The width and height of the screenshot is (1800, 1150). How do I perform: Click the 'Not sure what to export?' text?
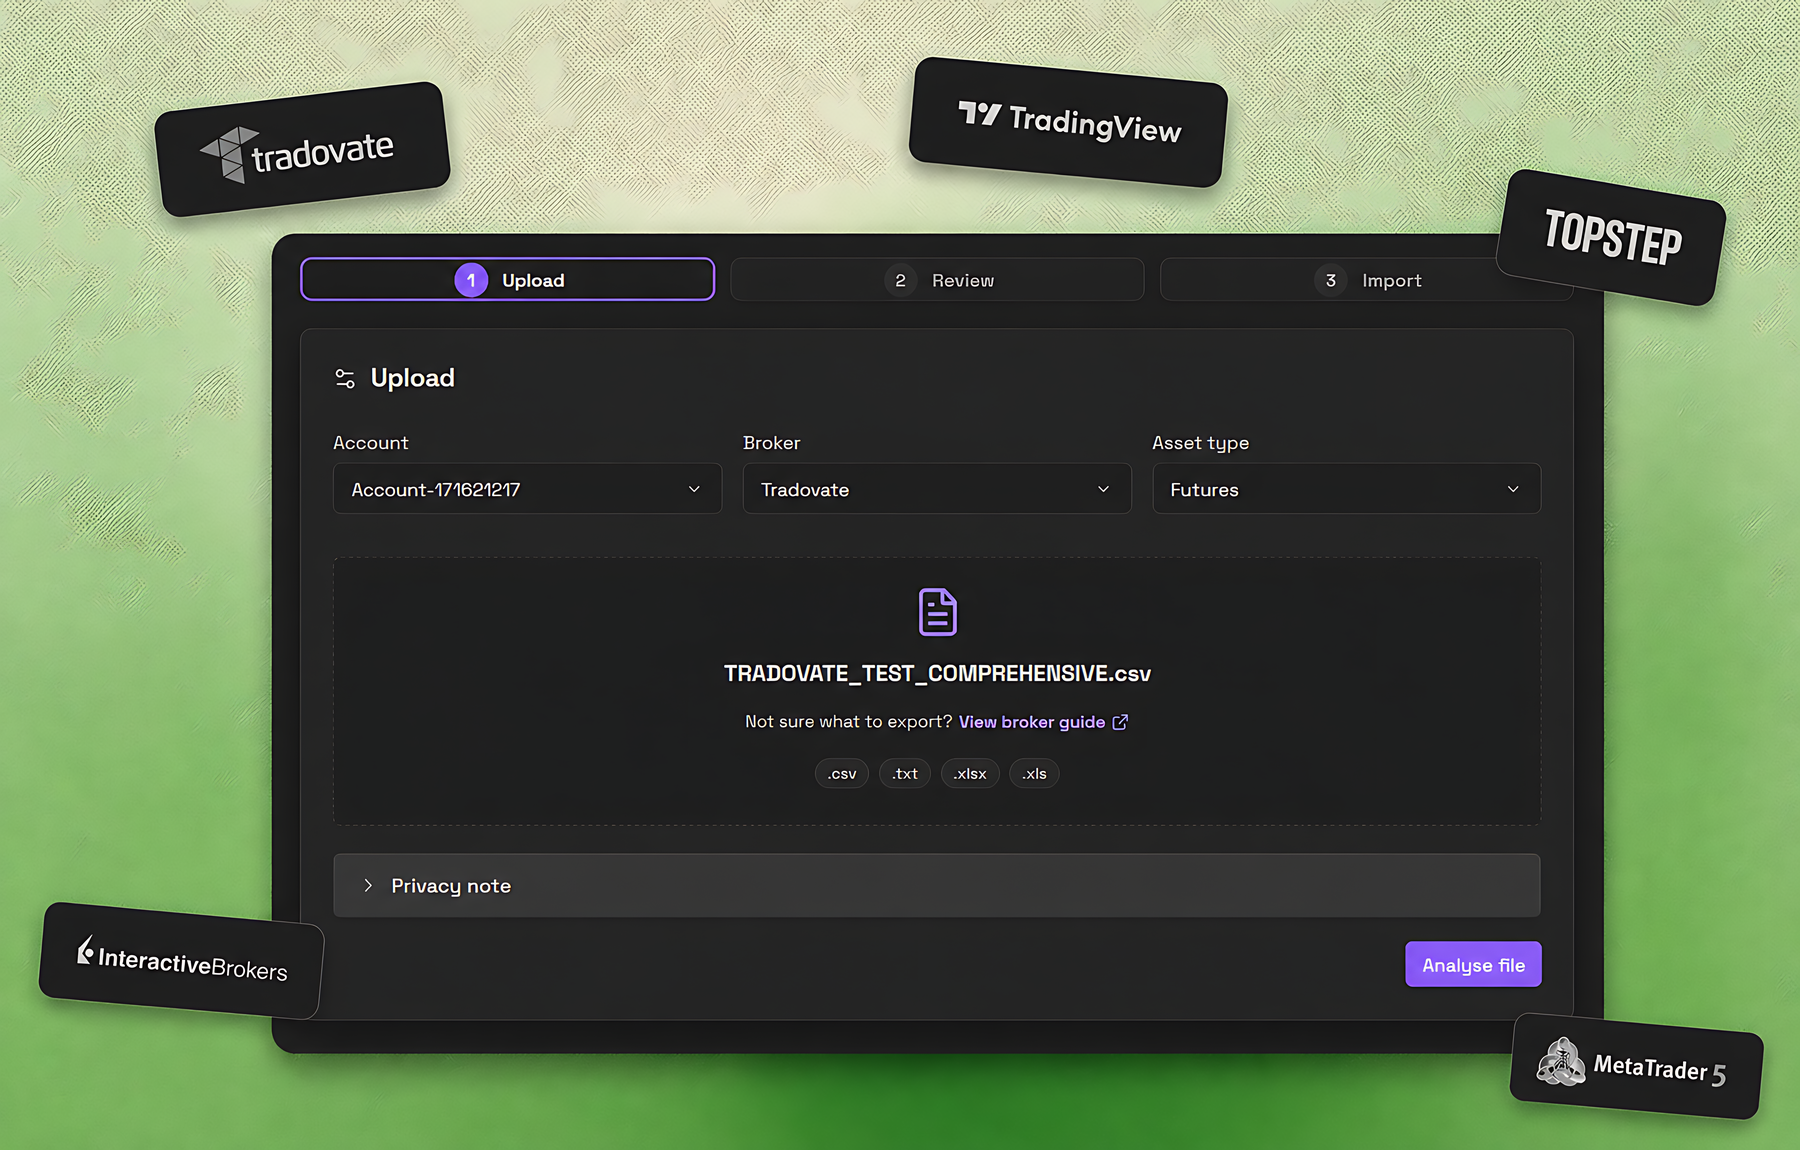pyautogui.click(x=848, y=722)
